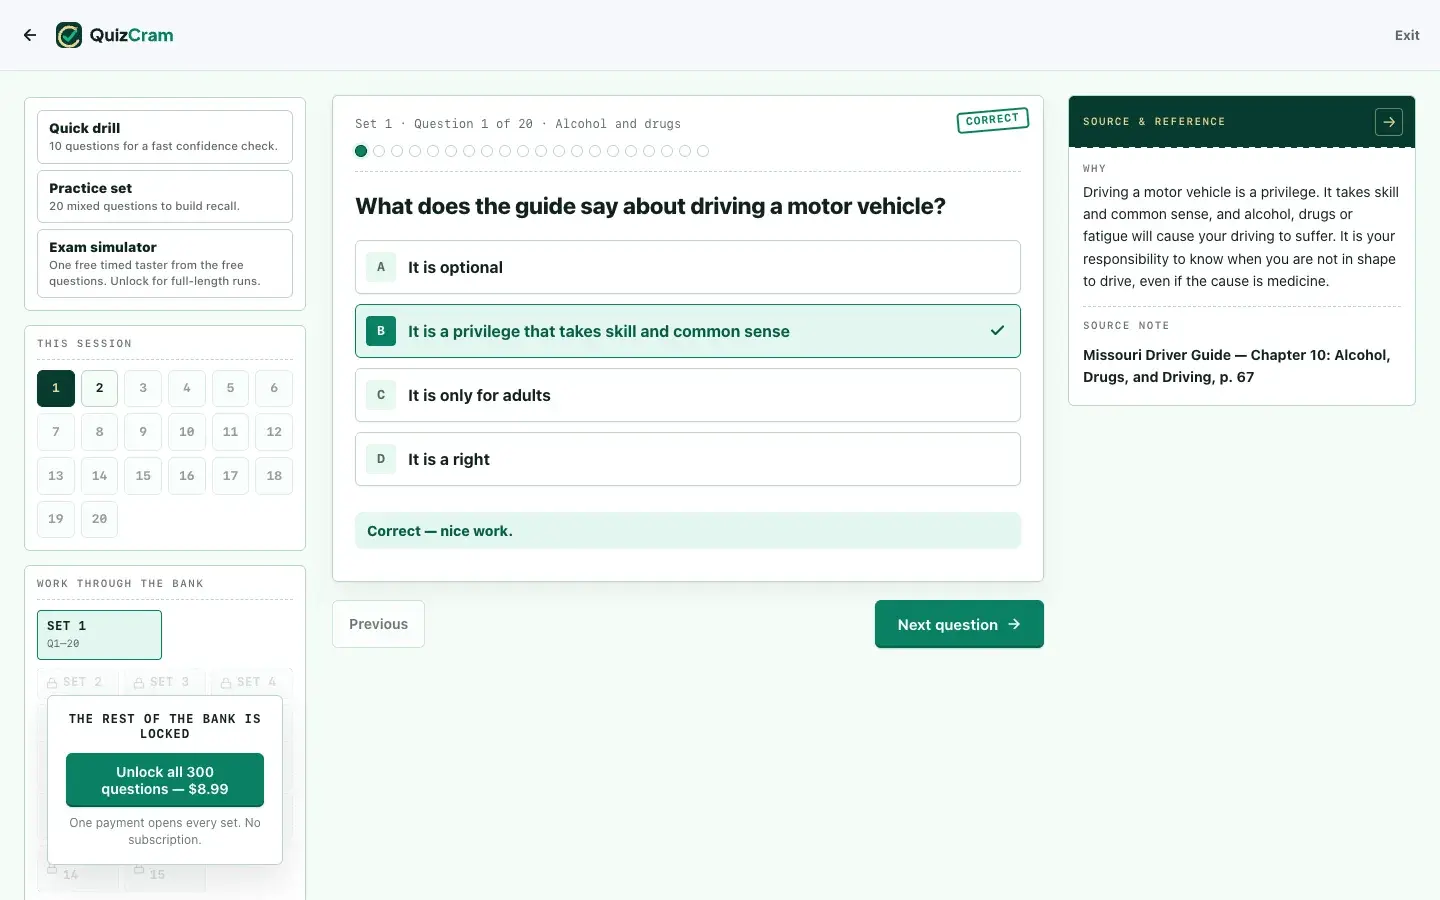The image size is (1440, 900).
Task: Click the 'THIS SESSION' label
Action: [85, 344]
